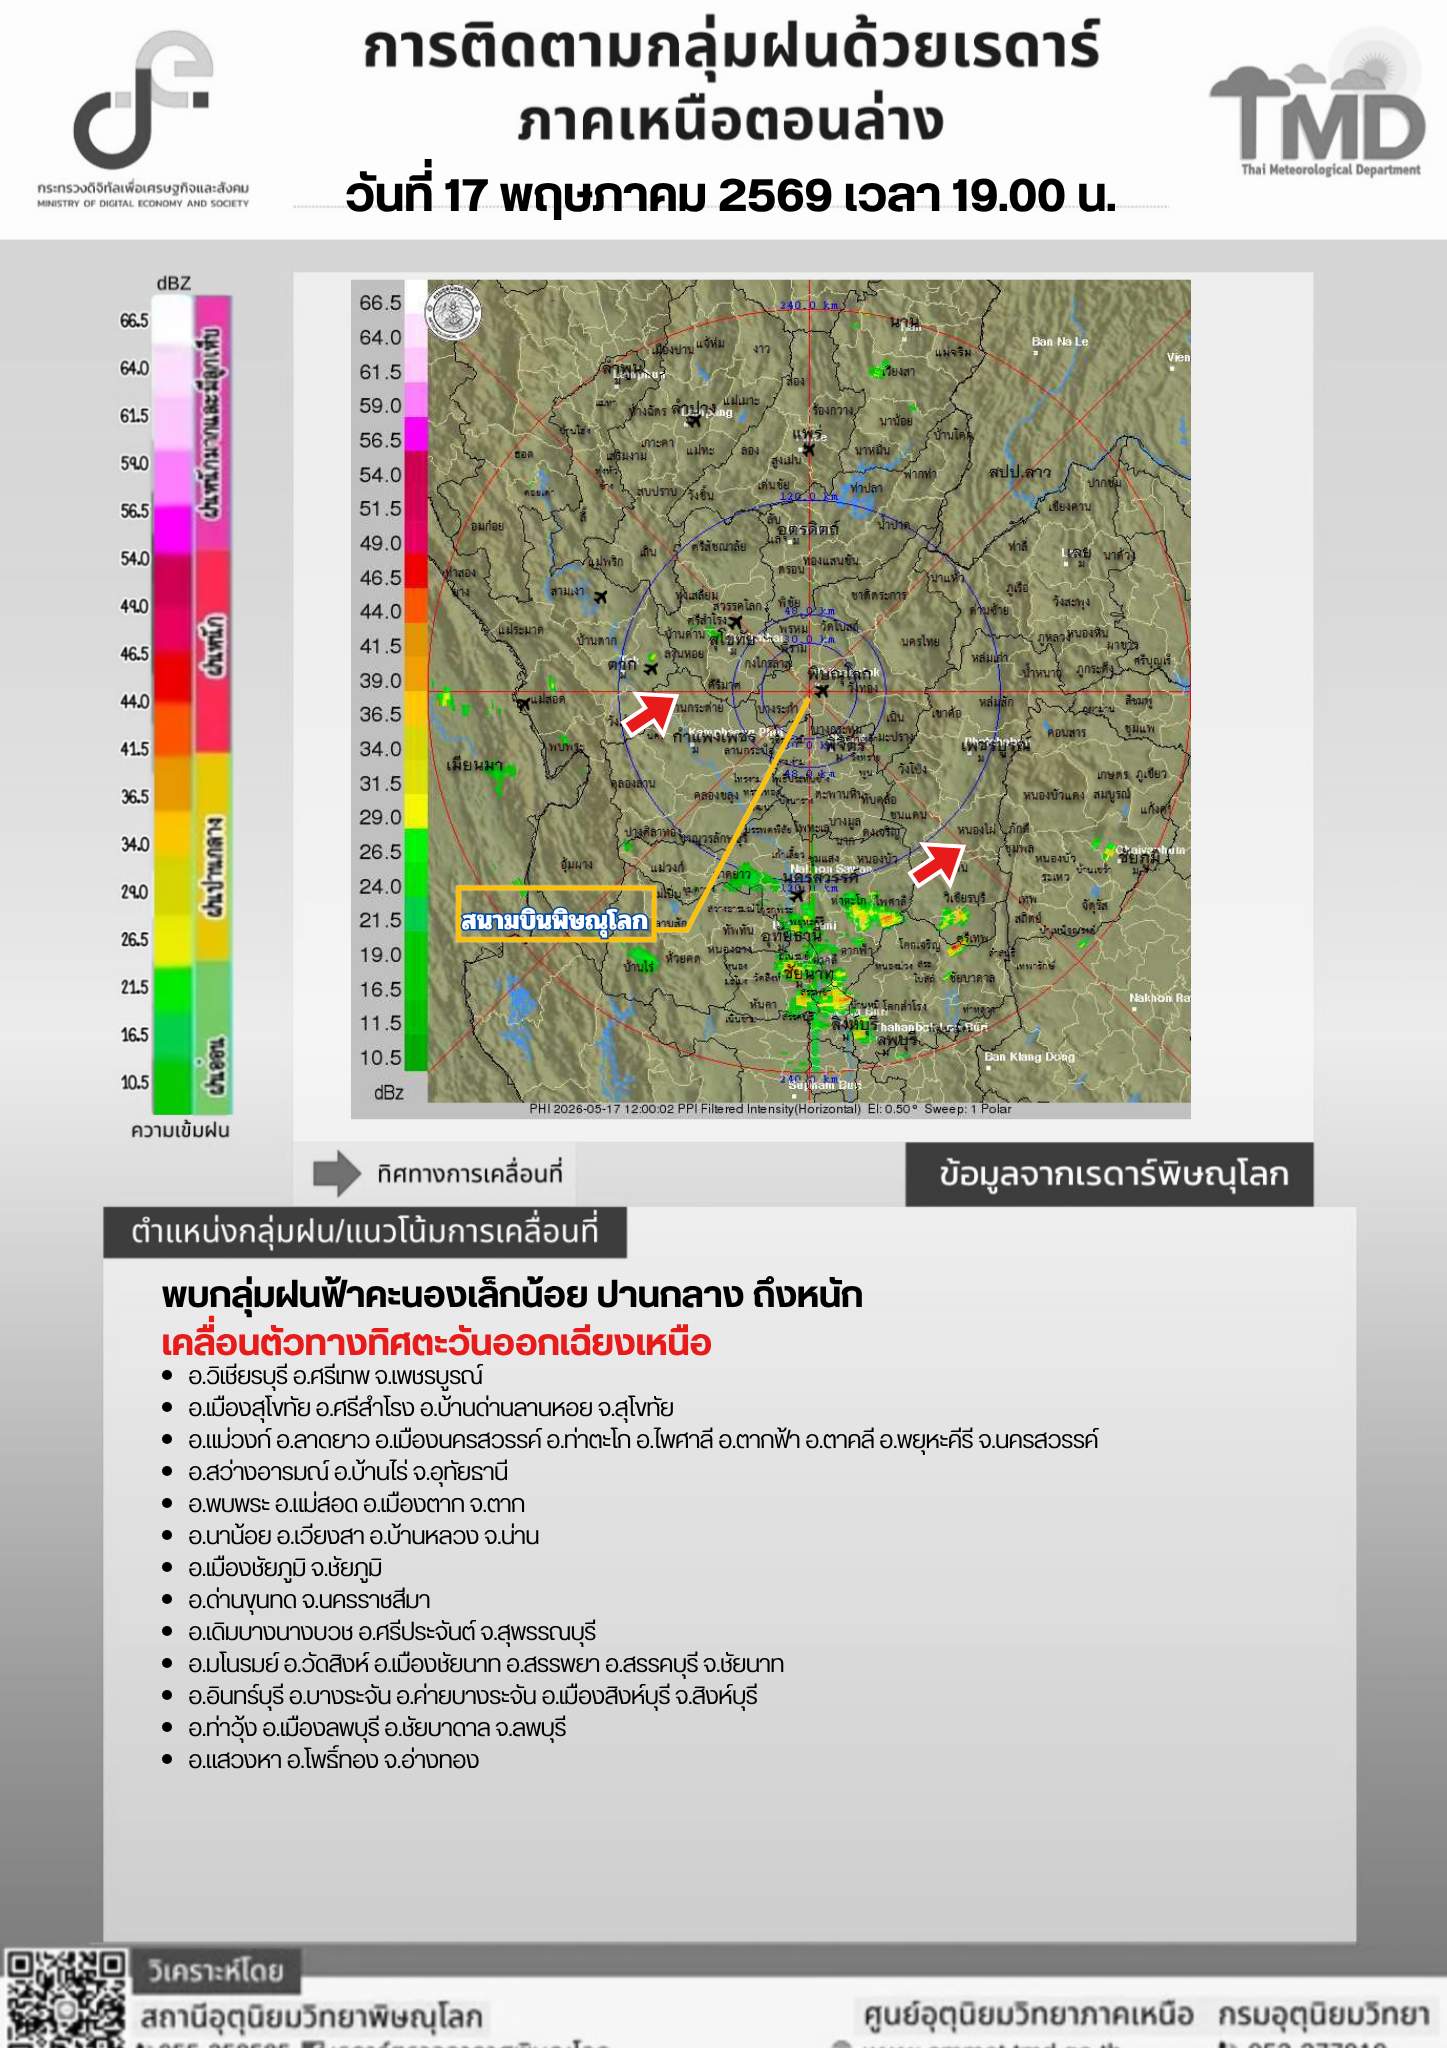This screenshot has width=1447, height=2048.
Task: Click the date line วันที่ 17 พฤษภาคม 2569 เวลา 19.00 น.
Action: click(x=731, y=195)
